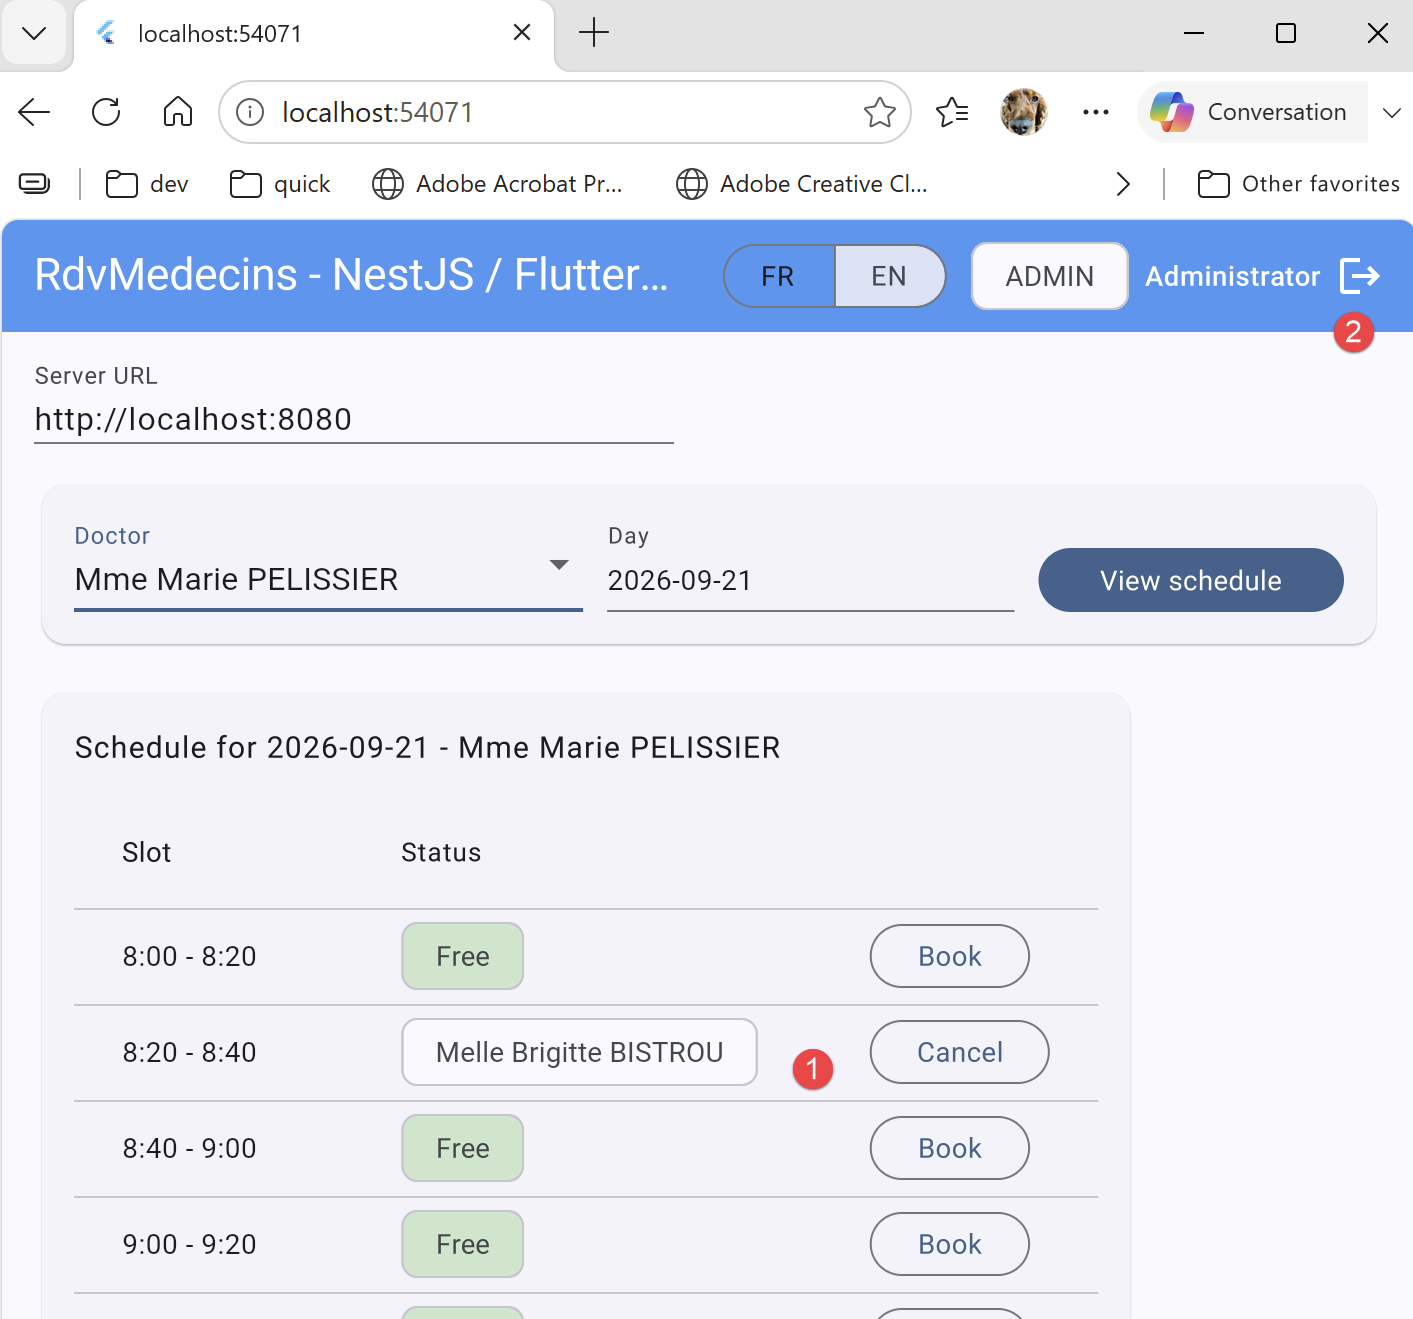Toggle the ADMIN mode button
Viewport: 1413px width, 1319px height.
[1050, 276]
